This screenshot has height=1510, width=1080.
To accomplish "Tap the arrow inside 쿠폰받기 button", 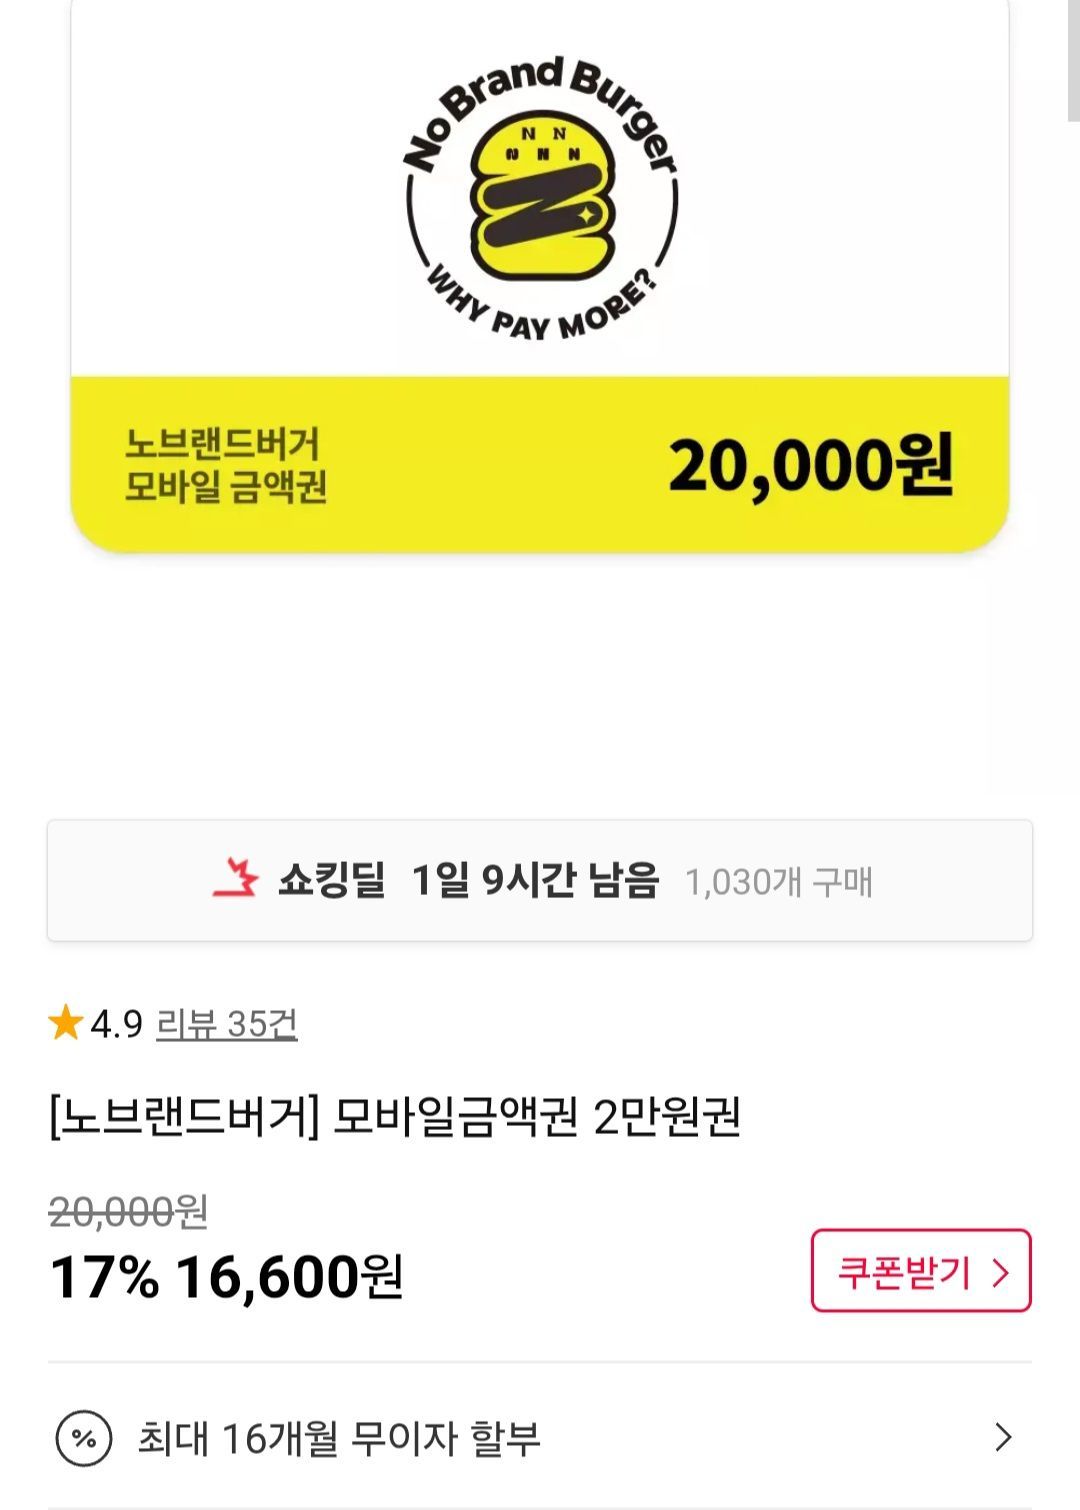I will pyautogui.click(x=1000, y=1272).
